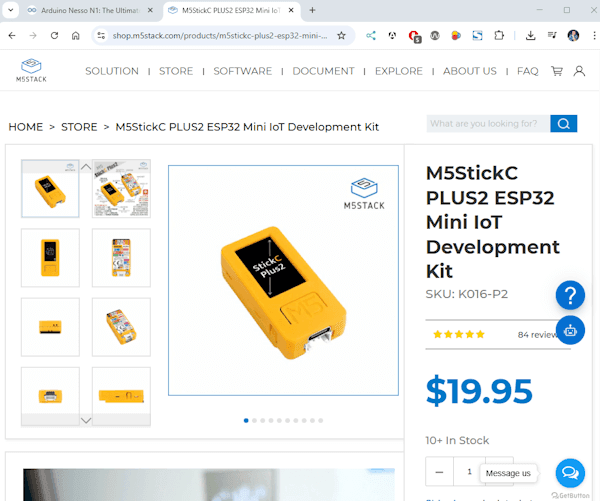Viewport: 600px width, 501px height.
Task: Open the SOLUTION menu
Action: click(x=112, y=71)
